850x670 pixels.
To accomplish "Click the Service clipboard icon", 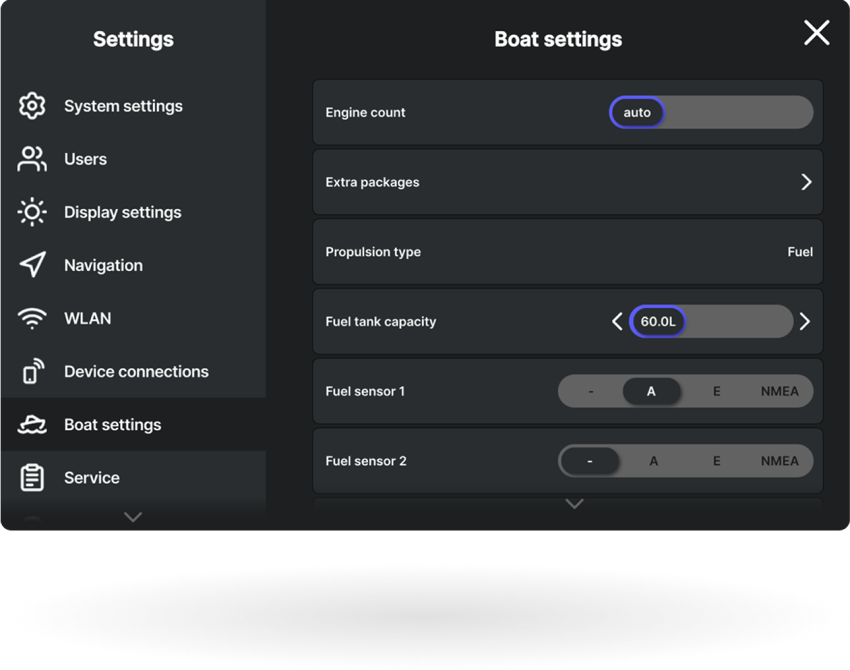I will pyautogui.click(x=32, y=478).
